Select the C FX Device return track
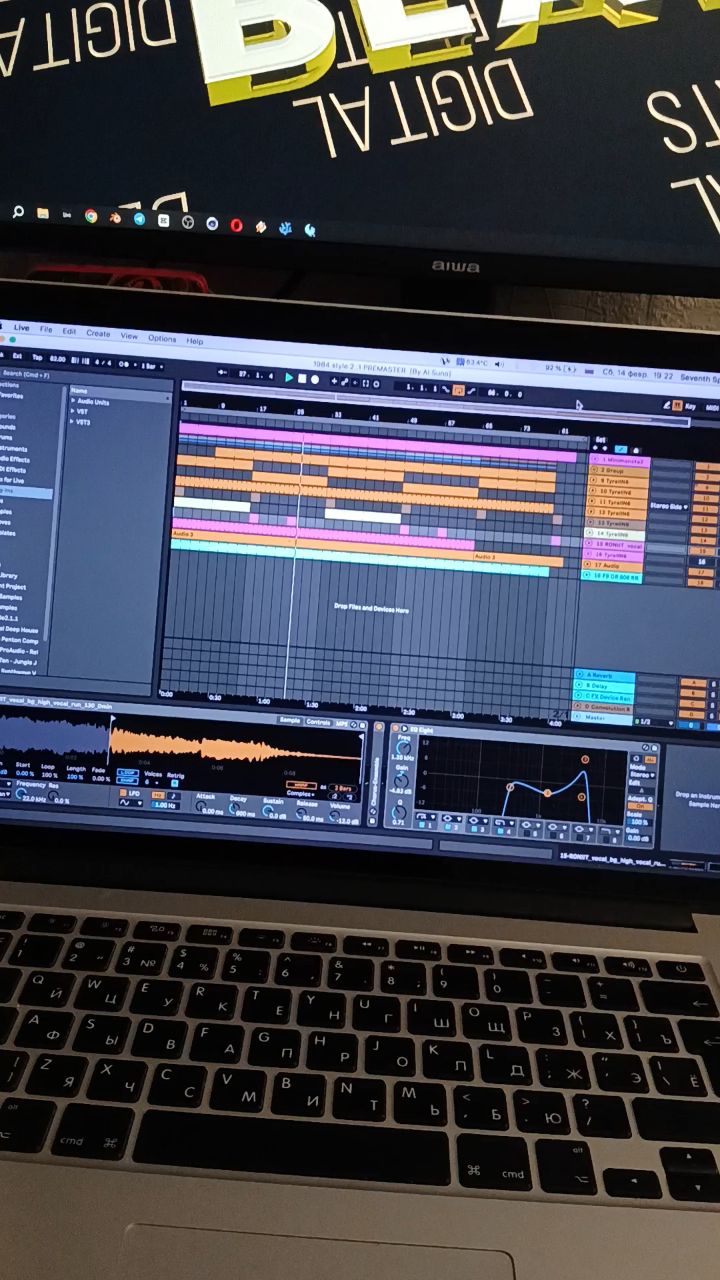720x1280 pixels. click(x=603, y=698)
